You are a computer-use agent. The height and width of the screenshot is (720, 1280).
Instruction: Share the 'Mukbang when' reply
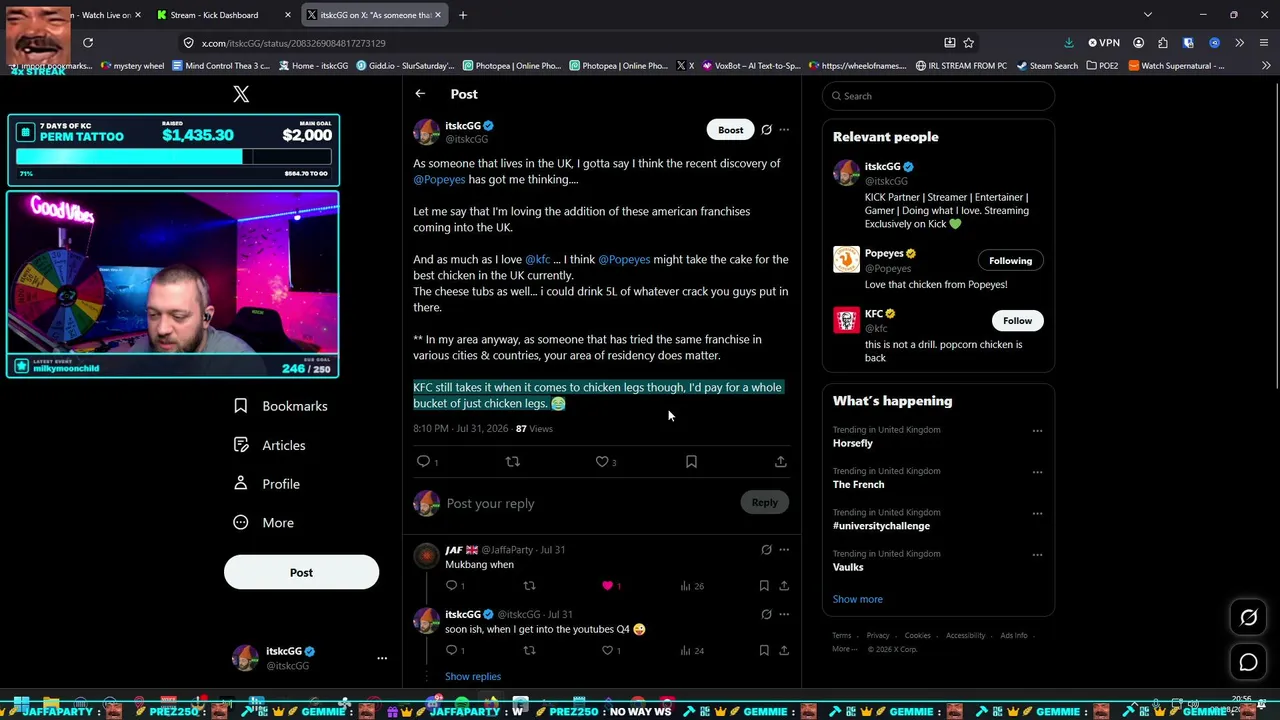(784, 585)
